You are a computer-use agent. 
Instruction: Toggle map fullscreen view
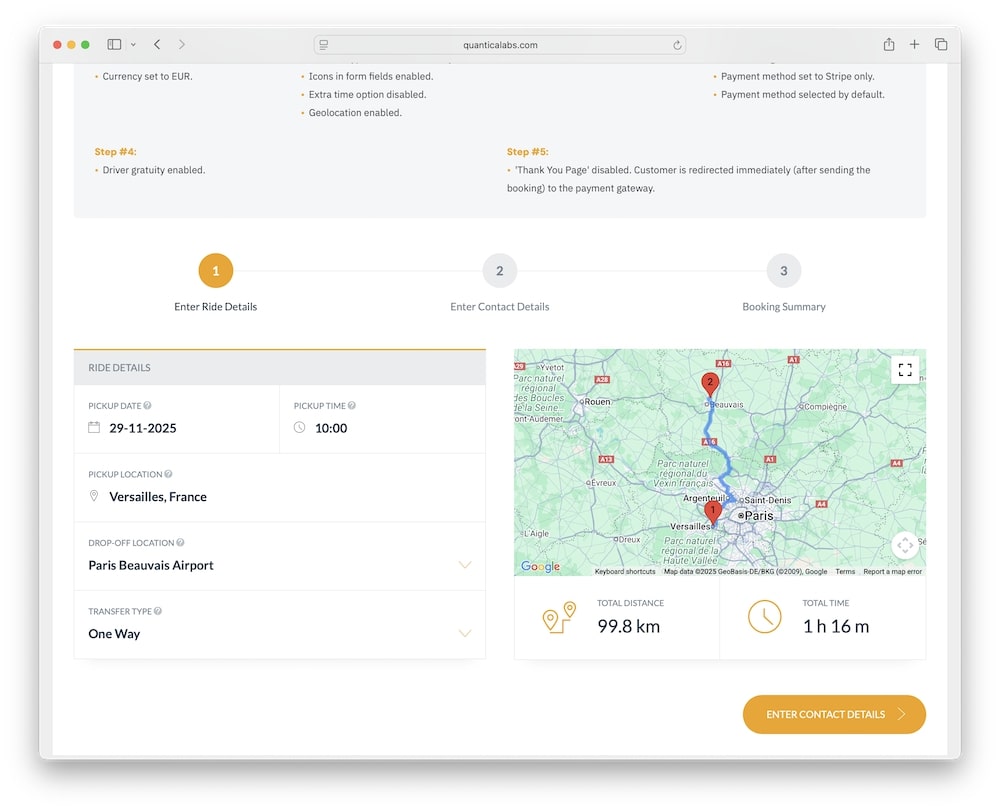(x=905, y=370)
